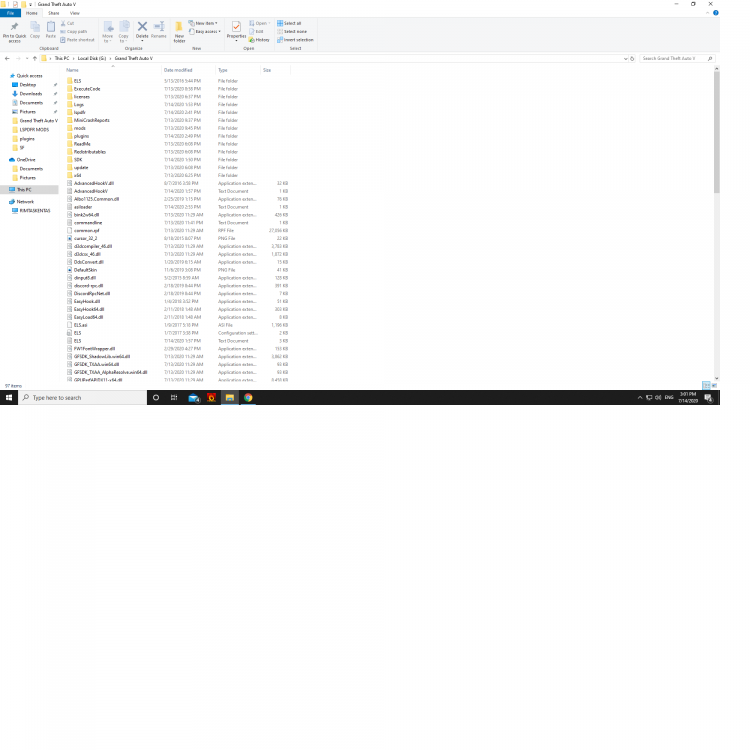750x750 pixels.
Task: Open the Explorer help icon
Action: [x=716, y=13]
